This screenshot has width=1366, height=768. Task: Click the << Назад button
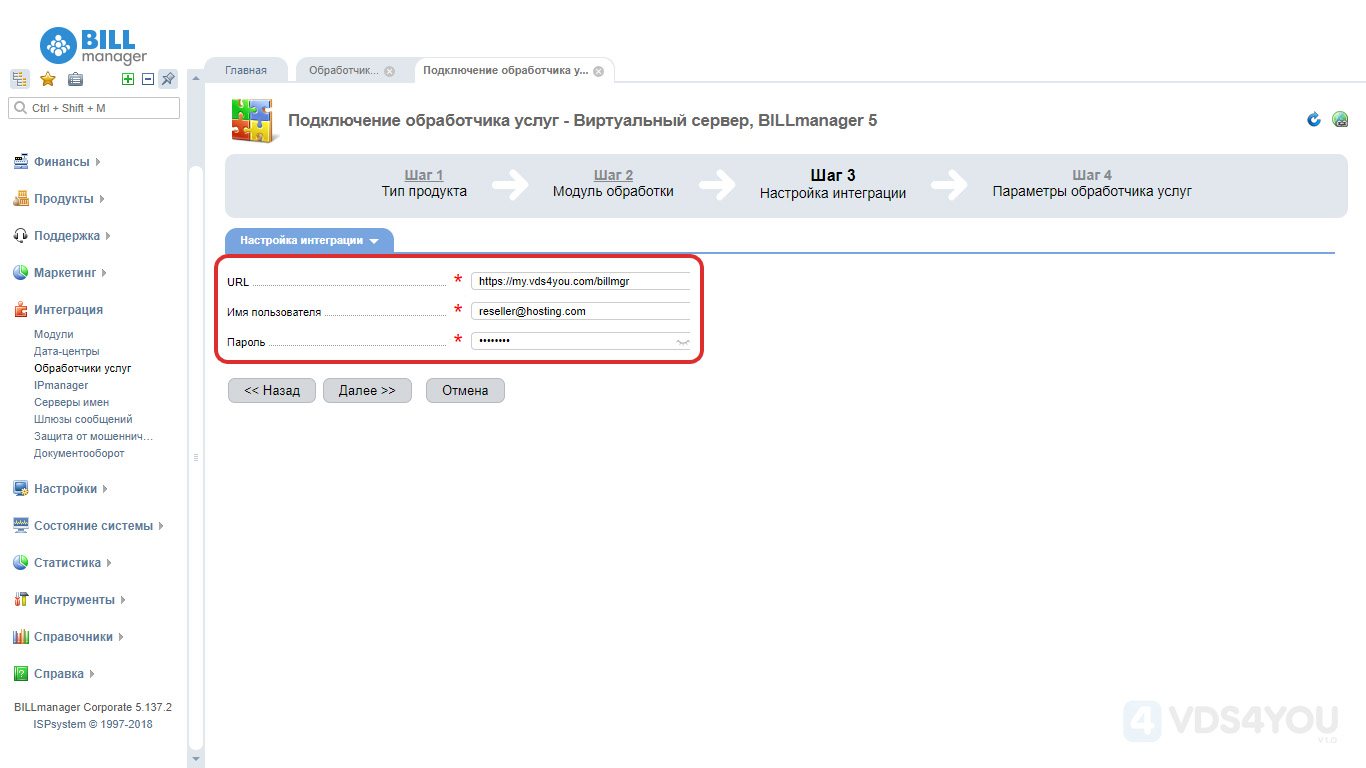tap(272, 391)
